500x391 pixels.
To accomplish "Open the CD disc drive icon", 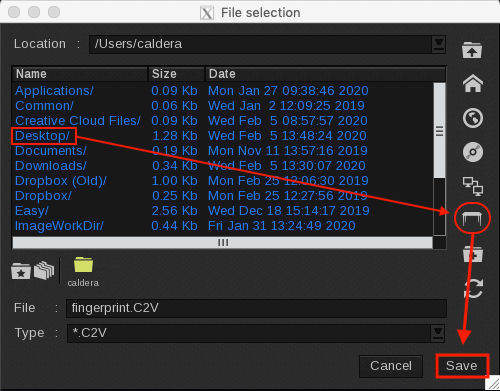I will click(x=473, y=152).
